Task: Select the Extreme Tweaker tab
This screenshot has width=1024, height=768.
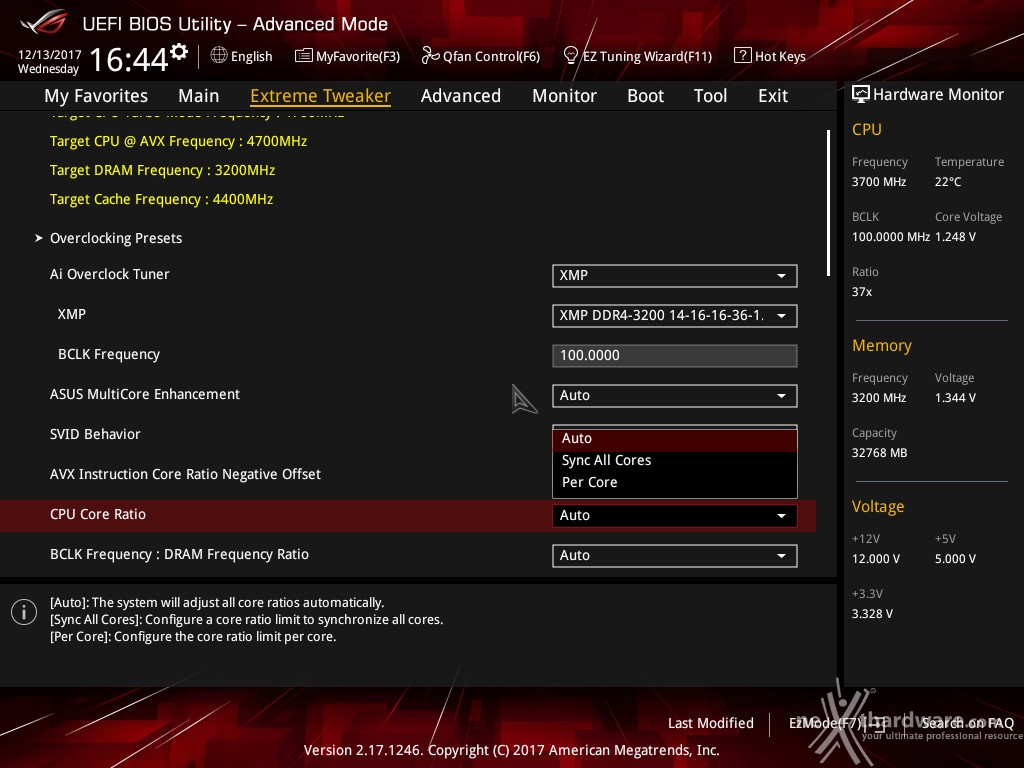Action: click(320, 96)
